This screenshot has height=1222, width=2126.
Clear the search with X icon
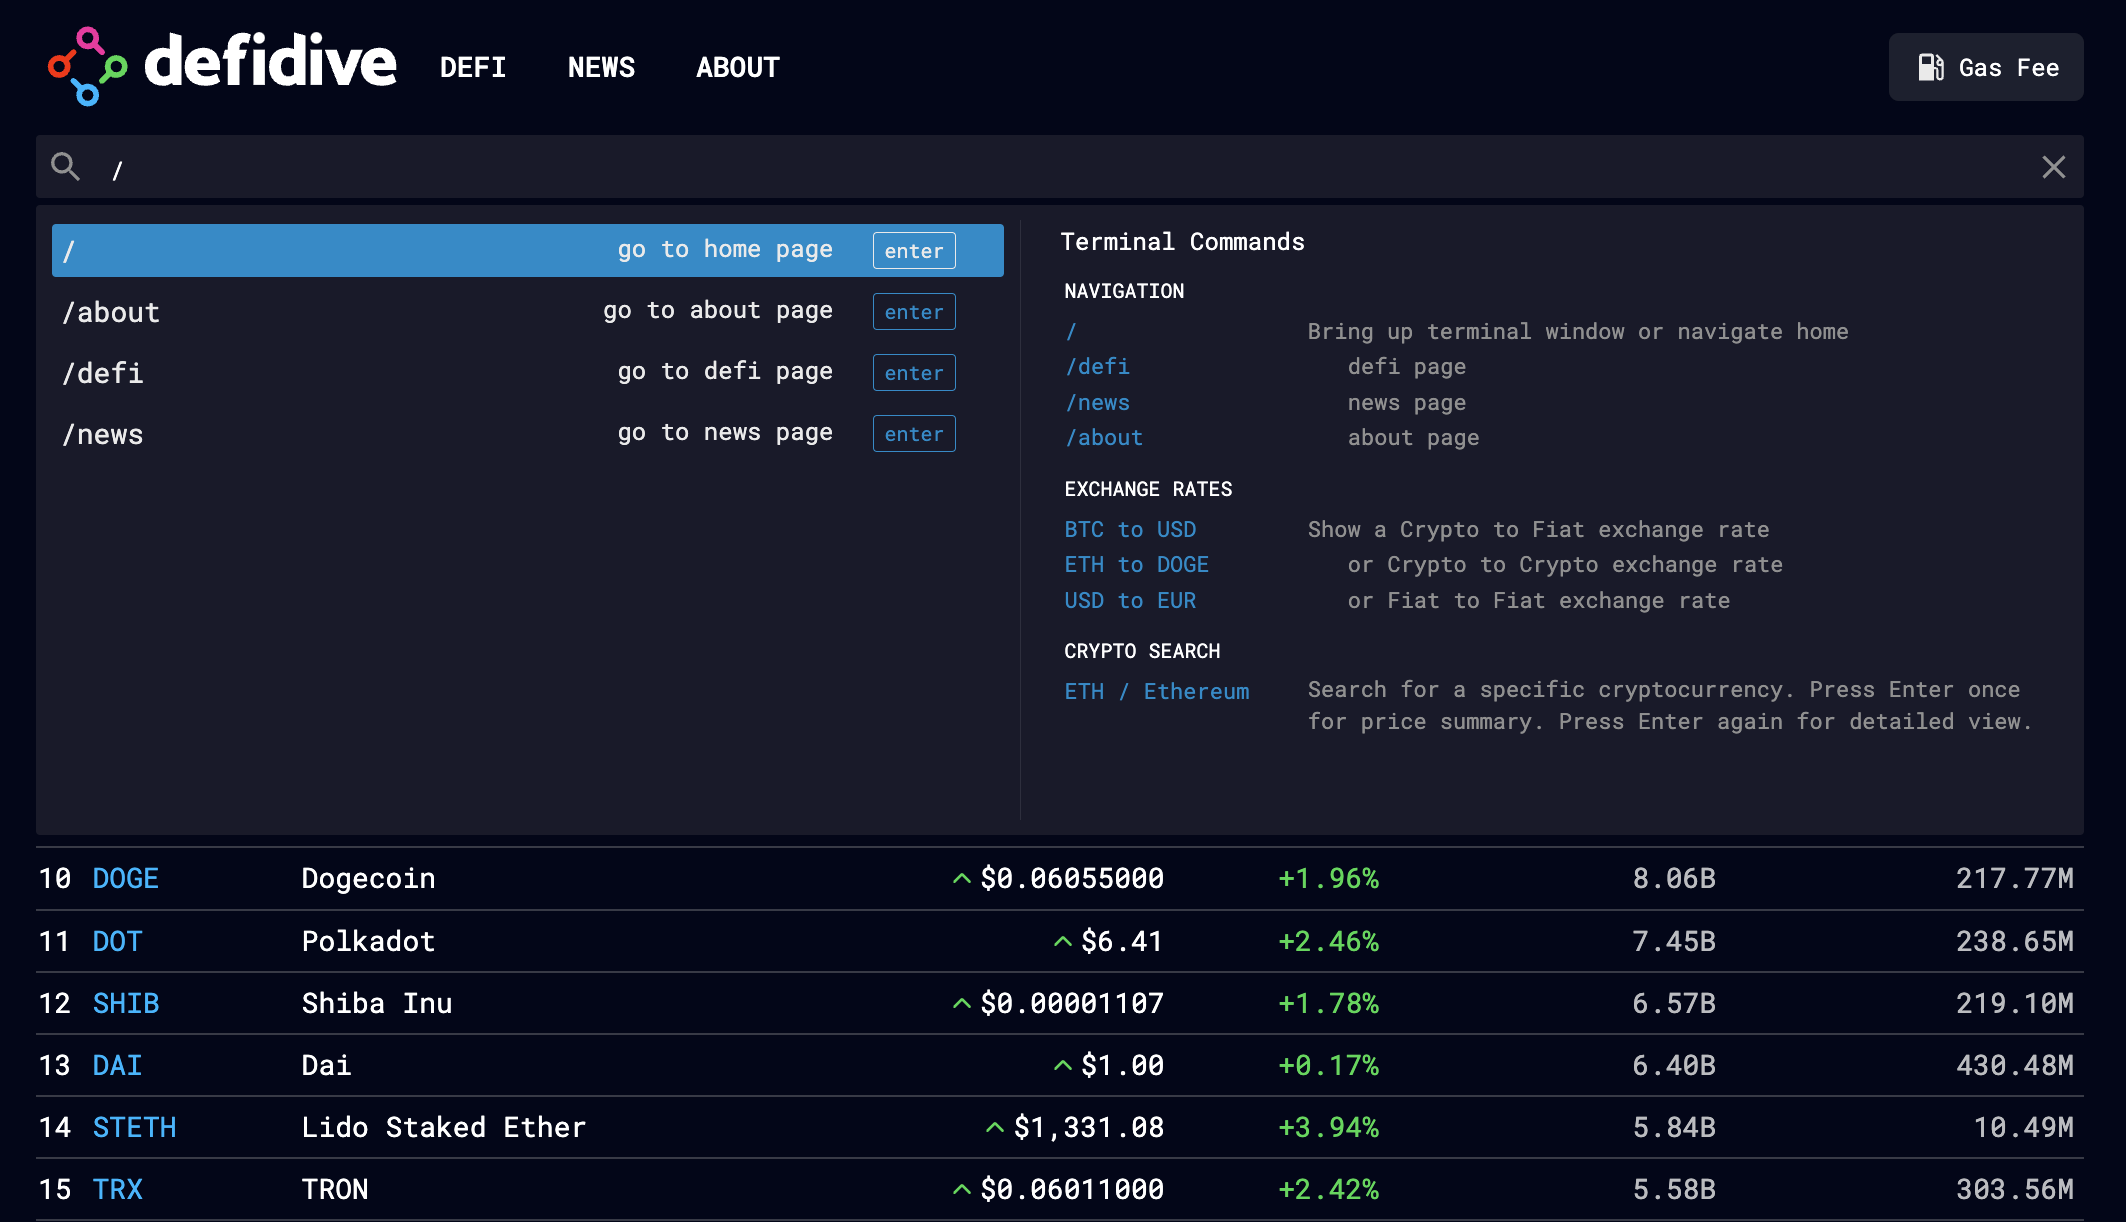2054,167
